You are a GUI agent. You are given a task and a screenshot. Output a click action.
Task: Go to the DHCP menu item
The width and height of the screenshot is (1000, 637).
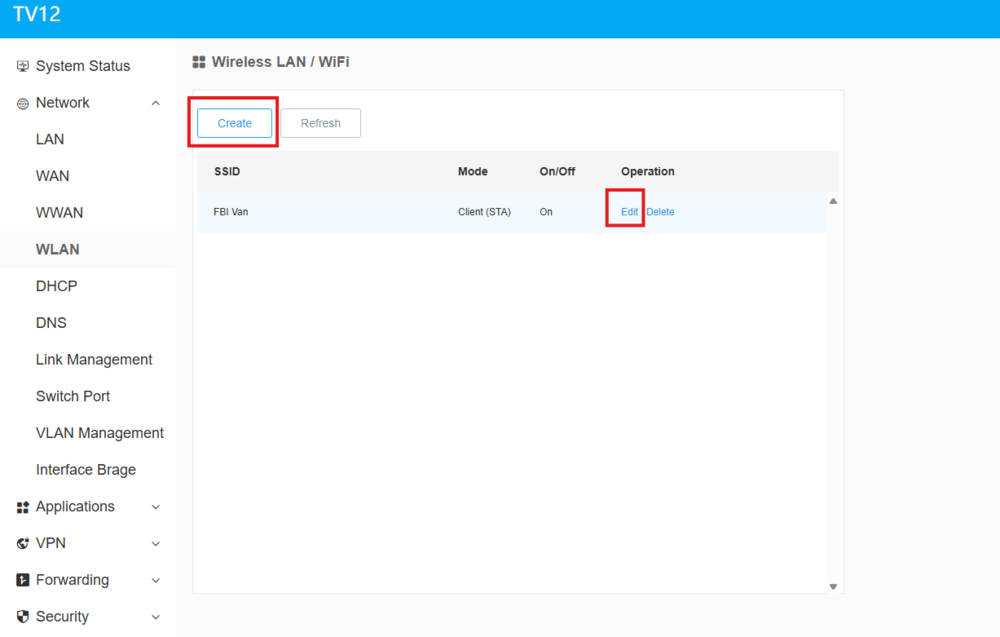(56, 286)
